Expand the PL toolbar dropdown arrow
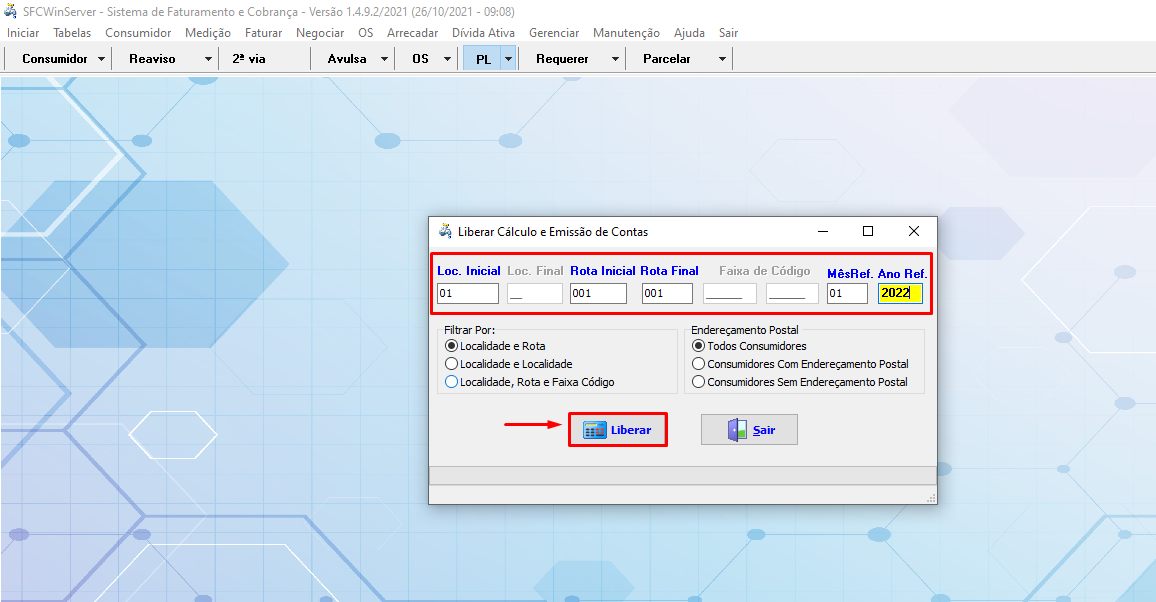 tap(508, 59)
